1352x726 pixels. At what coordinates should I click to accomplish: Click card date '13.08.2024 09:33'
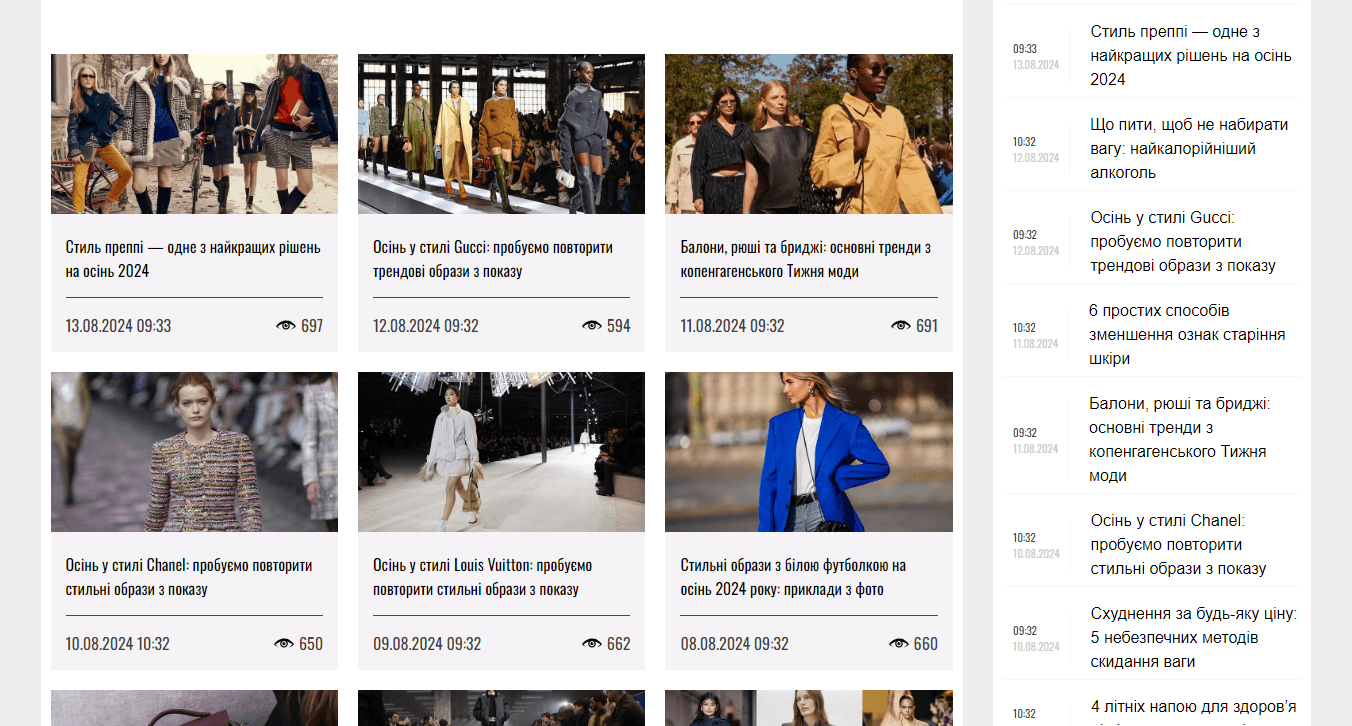[x=119, y=326]
